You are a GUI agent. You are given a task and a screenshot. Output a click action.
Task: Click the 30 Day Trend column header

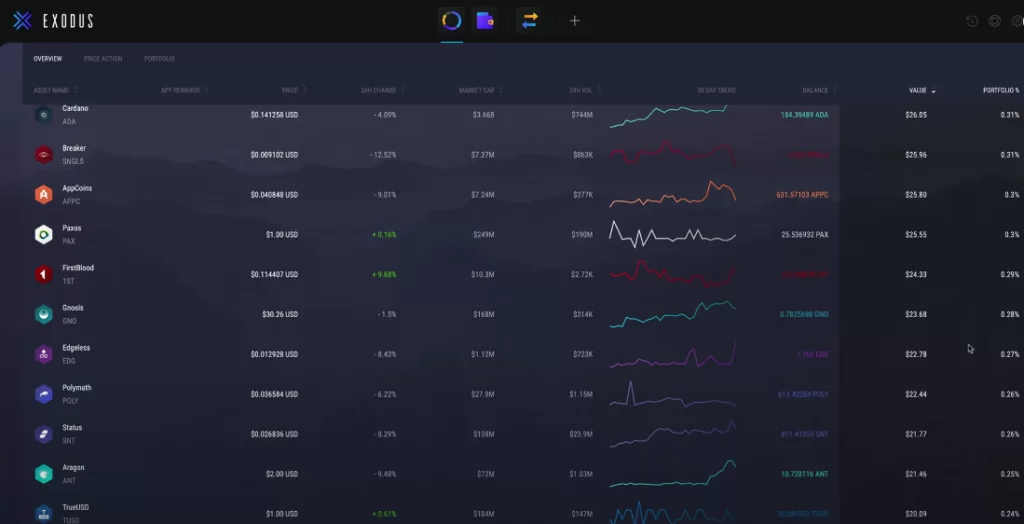tap(716, 90)
